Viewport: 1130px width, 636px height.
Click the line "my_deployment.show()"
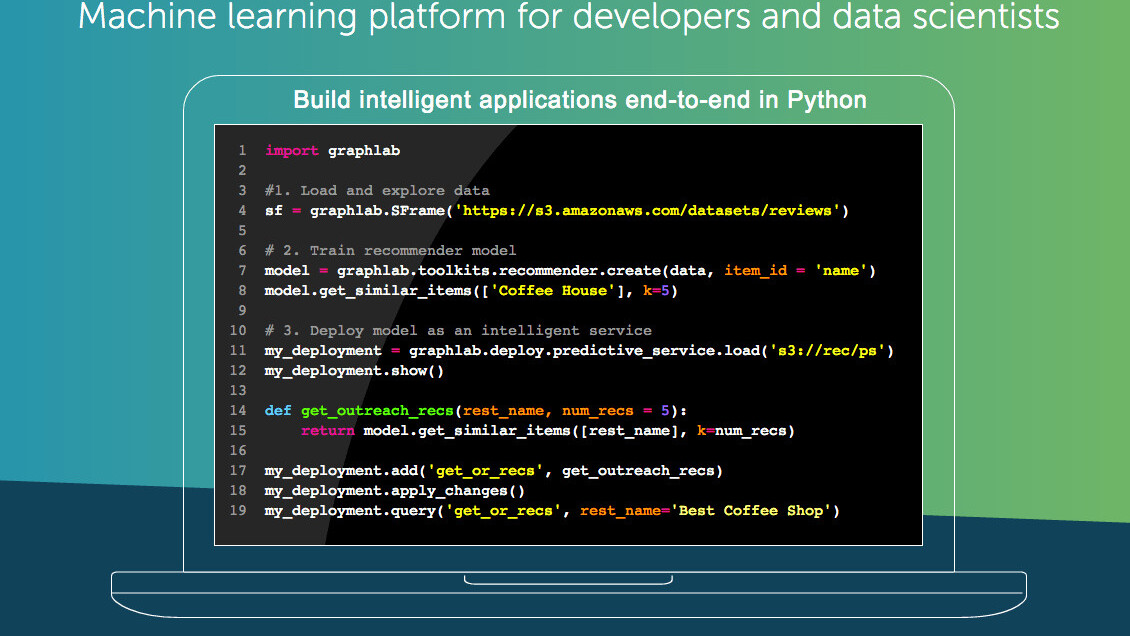354,371
